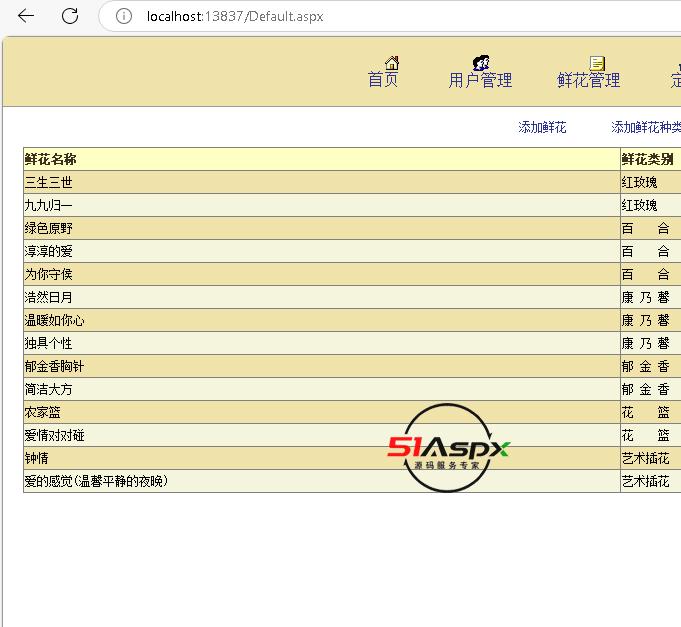
Task: Select the 独具个性 flower row
Action: [352, 343]
